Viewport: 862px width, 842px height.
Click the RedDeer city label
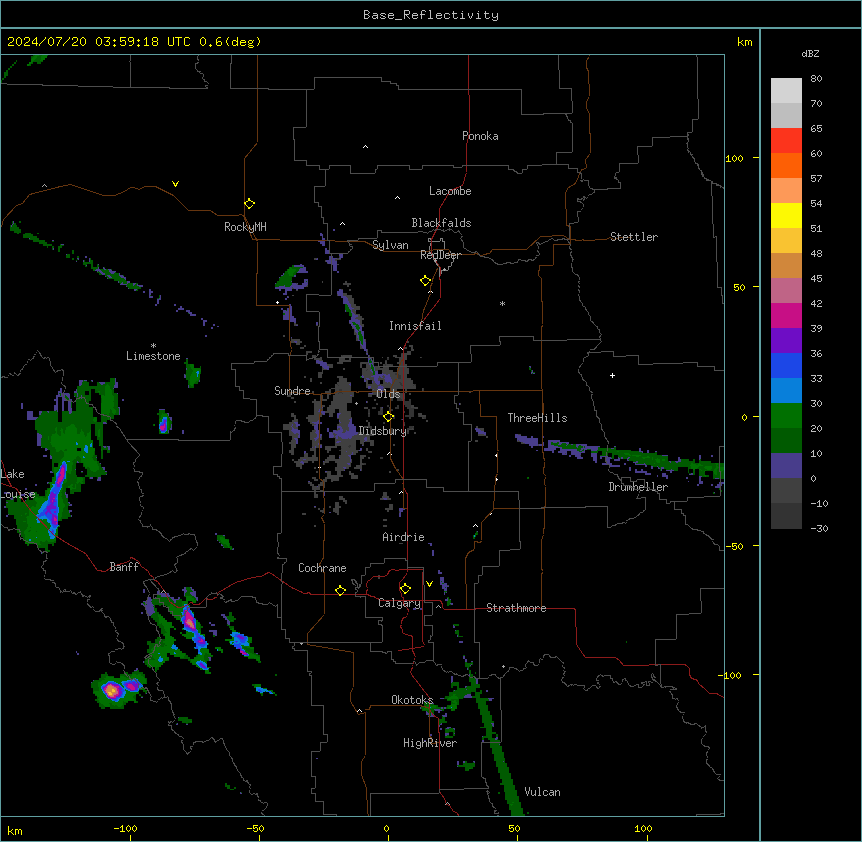point(440,255)
